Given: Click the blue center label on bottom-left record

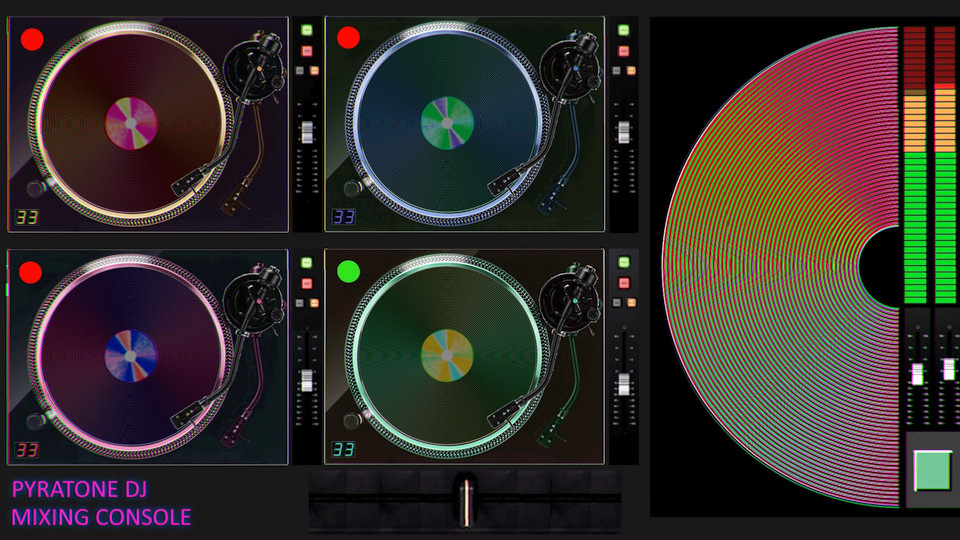Looking at the screenshot, I should (x=130, y=356).
